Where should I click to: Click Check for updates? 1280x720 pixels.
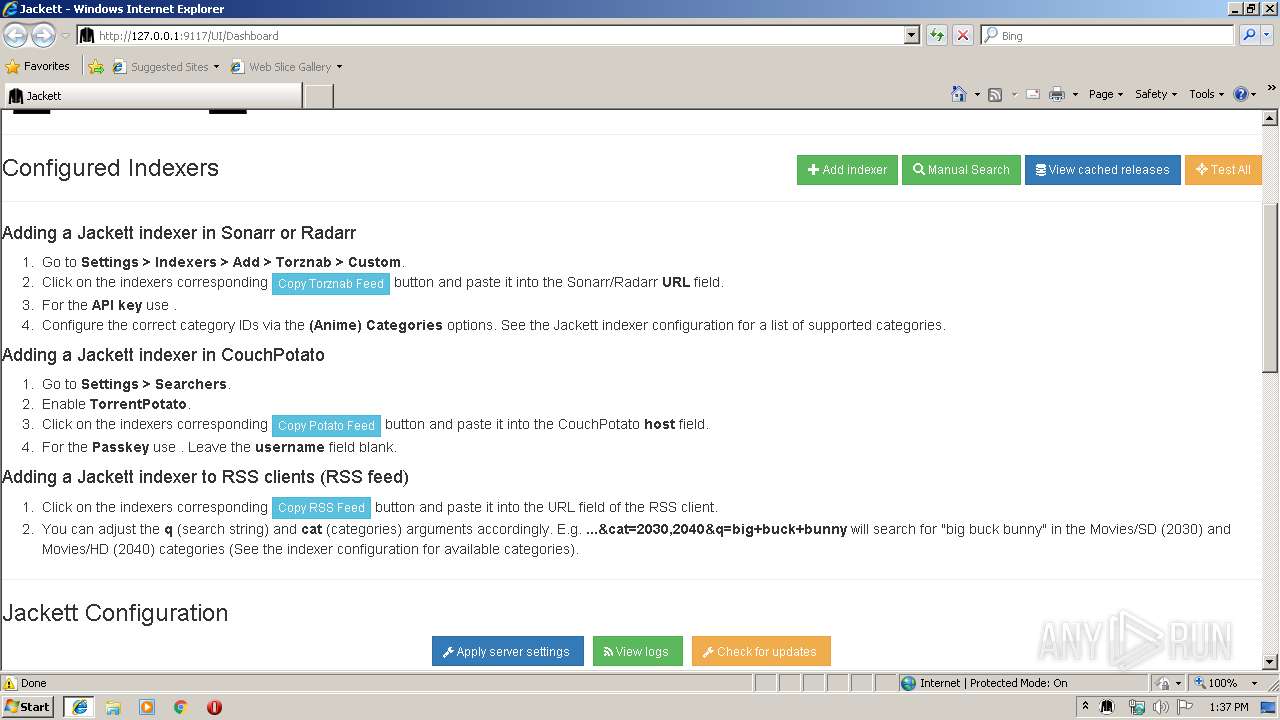(760, 651)
